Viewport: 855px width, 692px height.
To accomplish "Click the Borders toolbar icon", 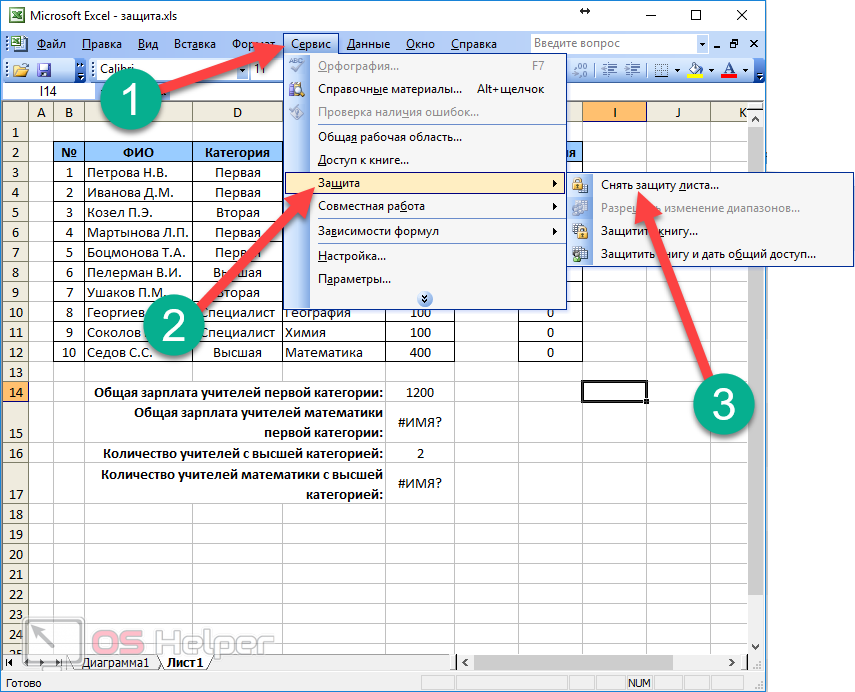I will 661,70.
